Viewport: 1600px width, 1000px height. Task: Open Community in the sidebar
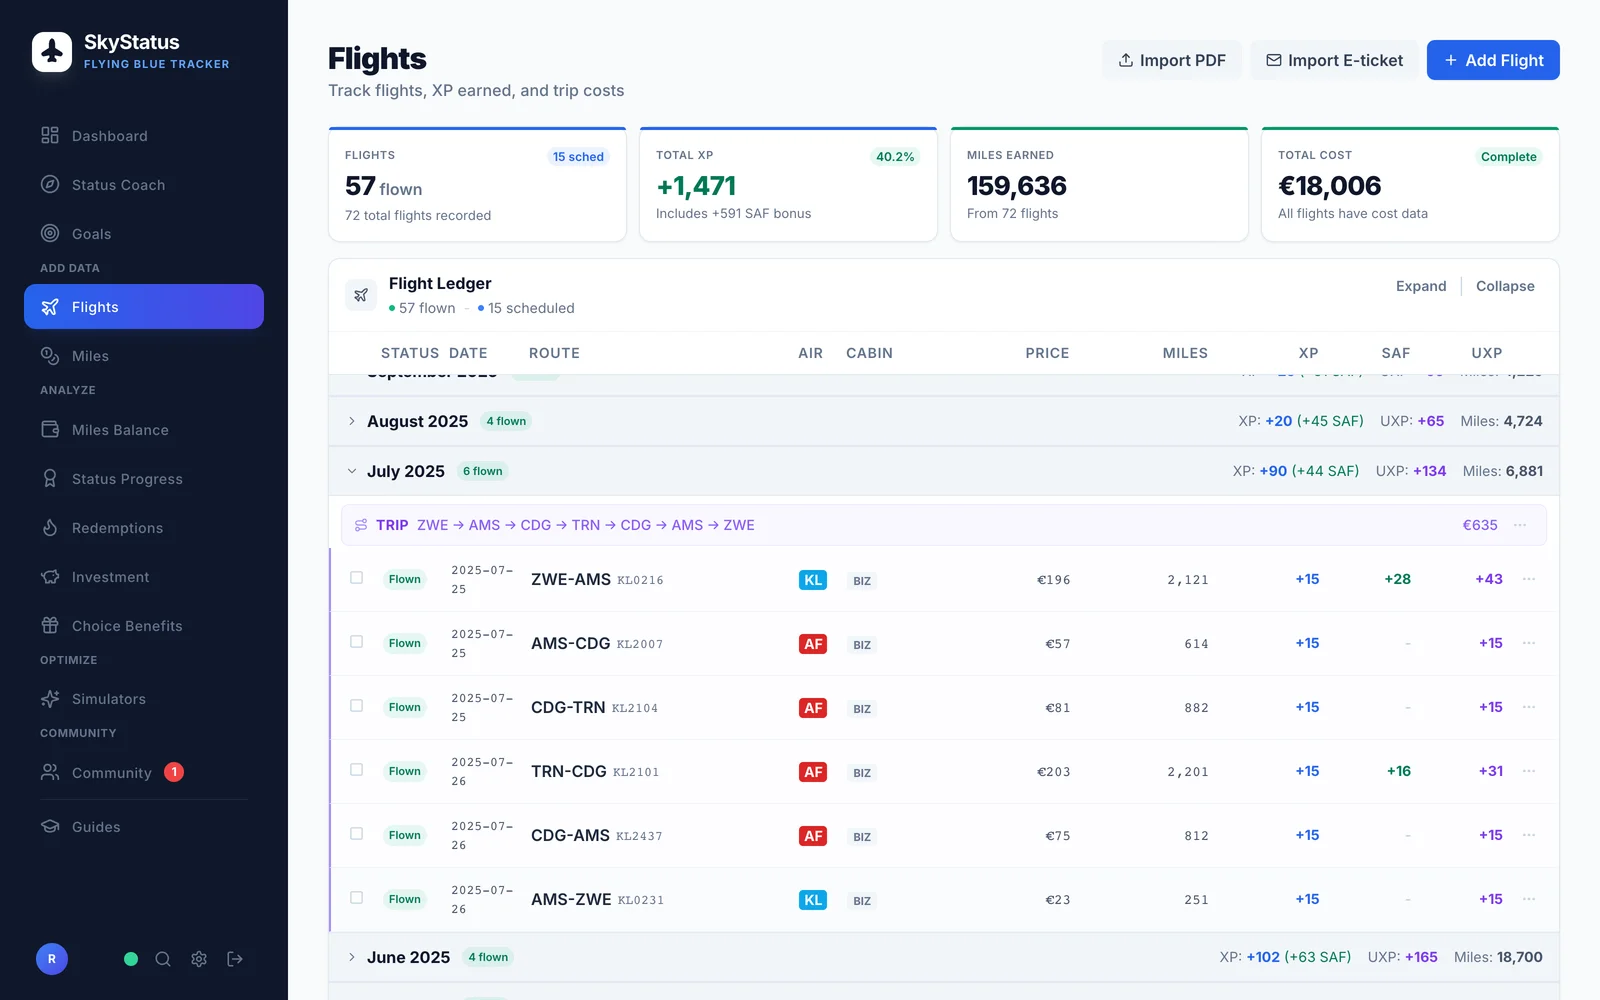(144, 772)
